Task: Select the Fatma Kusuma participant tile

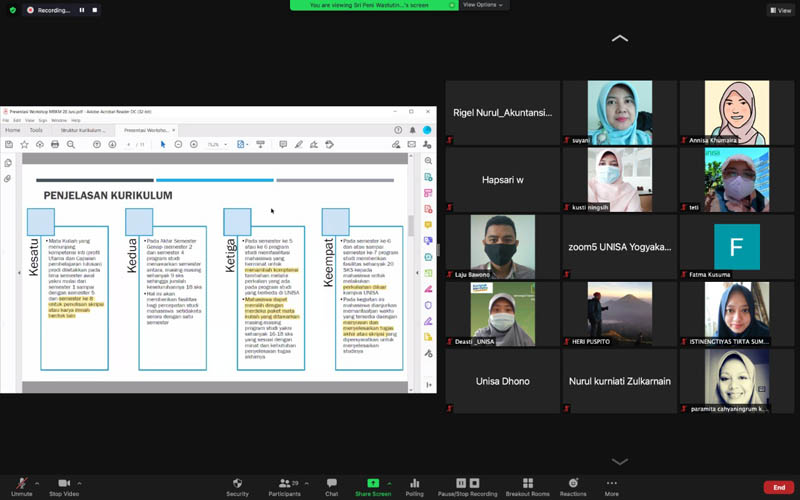Action: [x=737, y=247]
